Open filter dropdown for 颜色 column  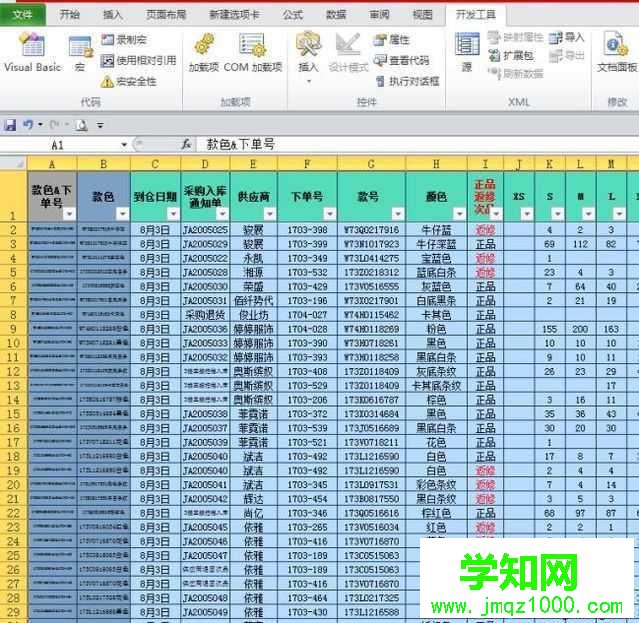pyautogui.click(x=459, y=214)
